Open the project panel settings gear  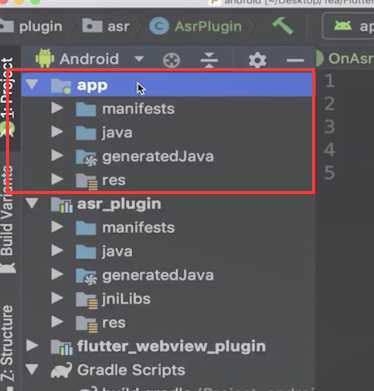point(257,60)
